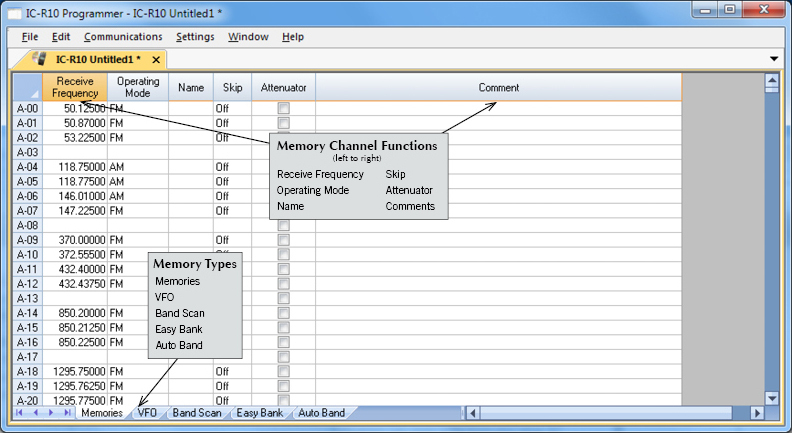792x433 pixels.
Task: Click the Name cell for row A-06
Action: (191, 196)
